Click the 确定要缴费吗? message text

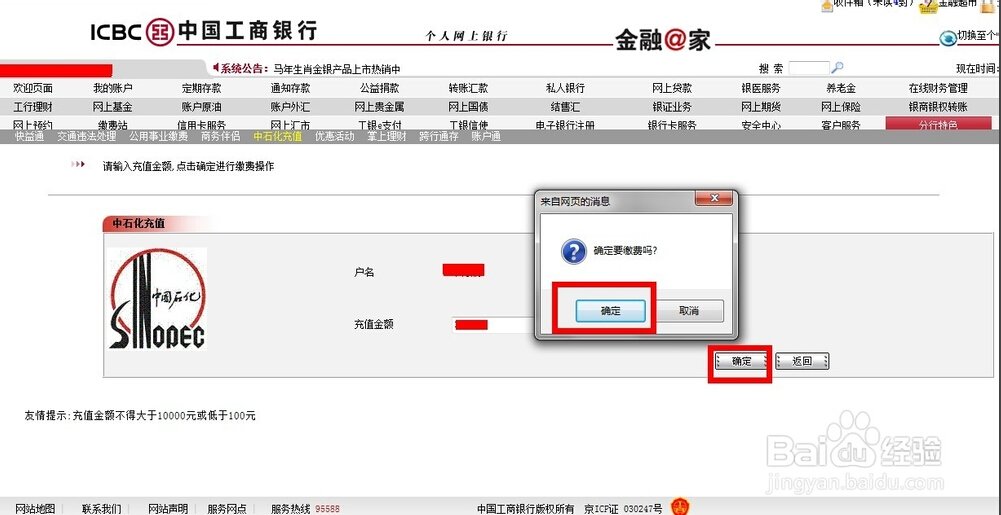626,251
